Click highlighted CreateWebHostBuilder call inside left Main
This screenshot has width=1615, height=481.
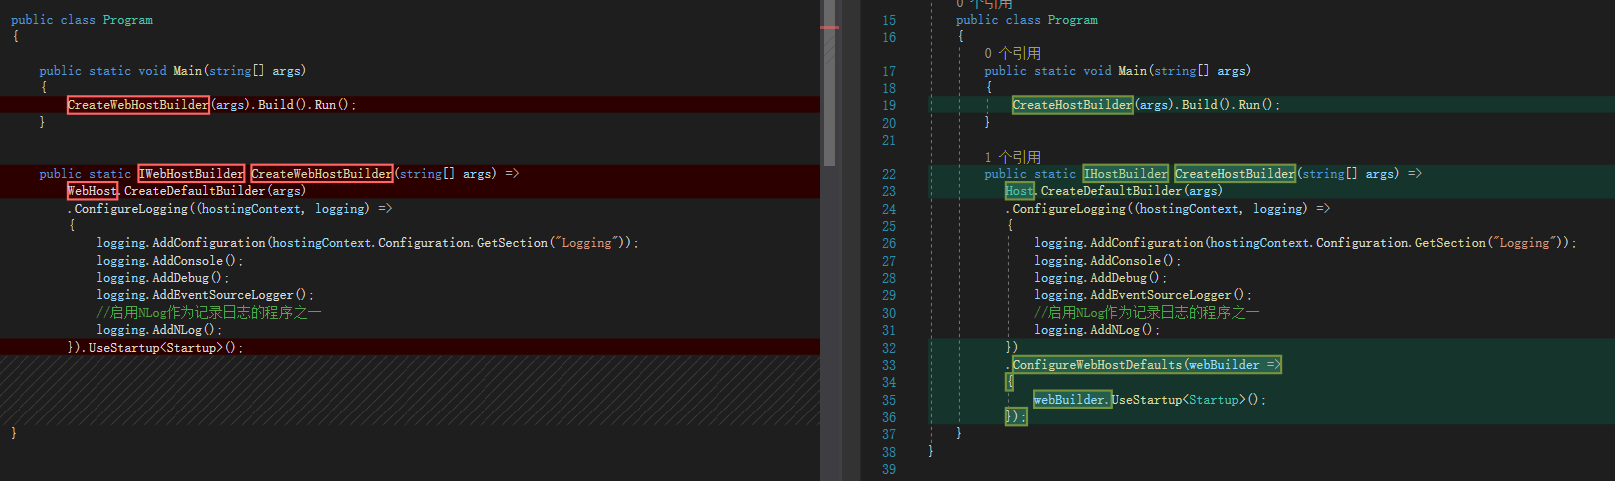[x=138, y=105]
